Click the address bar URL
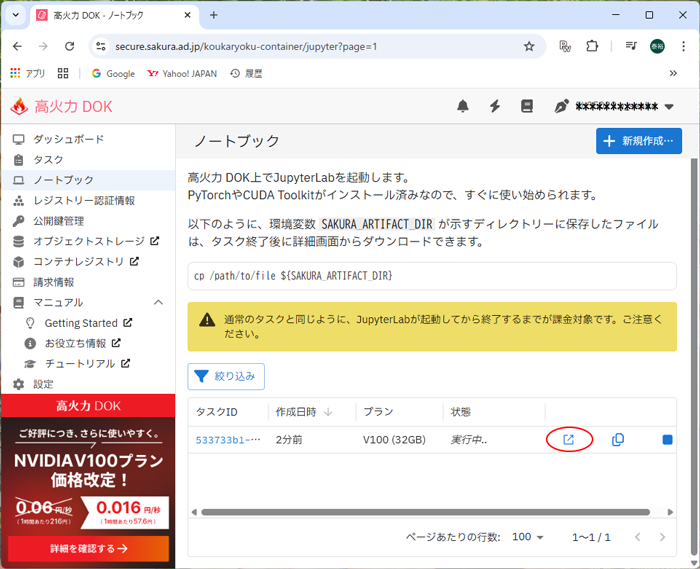 coord(246,46)
